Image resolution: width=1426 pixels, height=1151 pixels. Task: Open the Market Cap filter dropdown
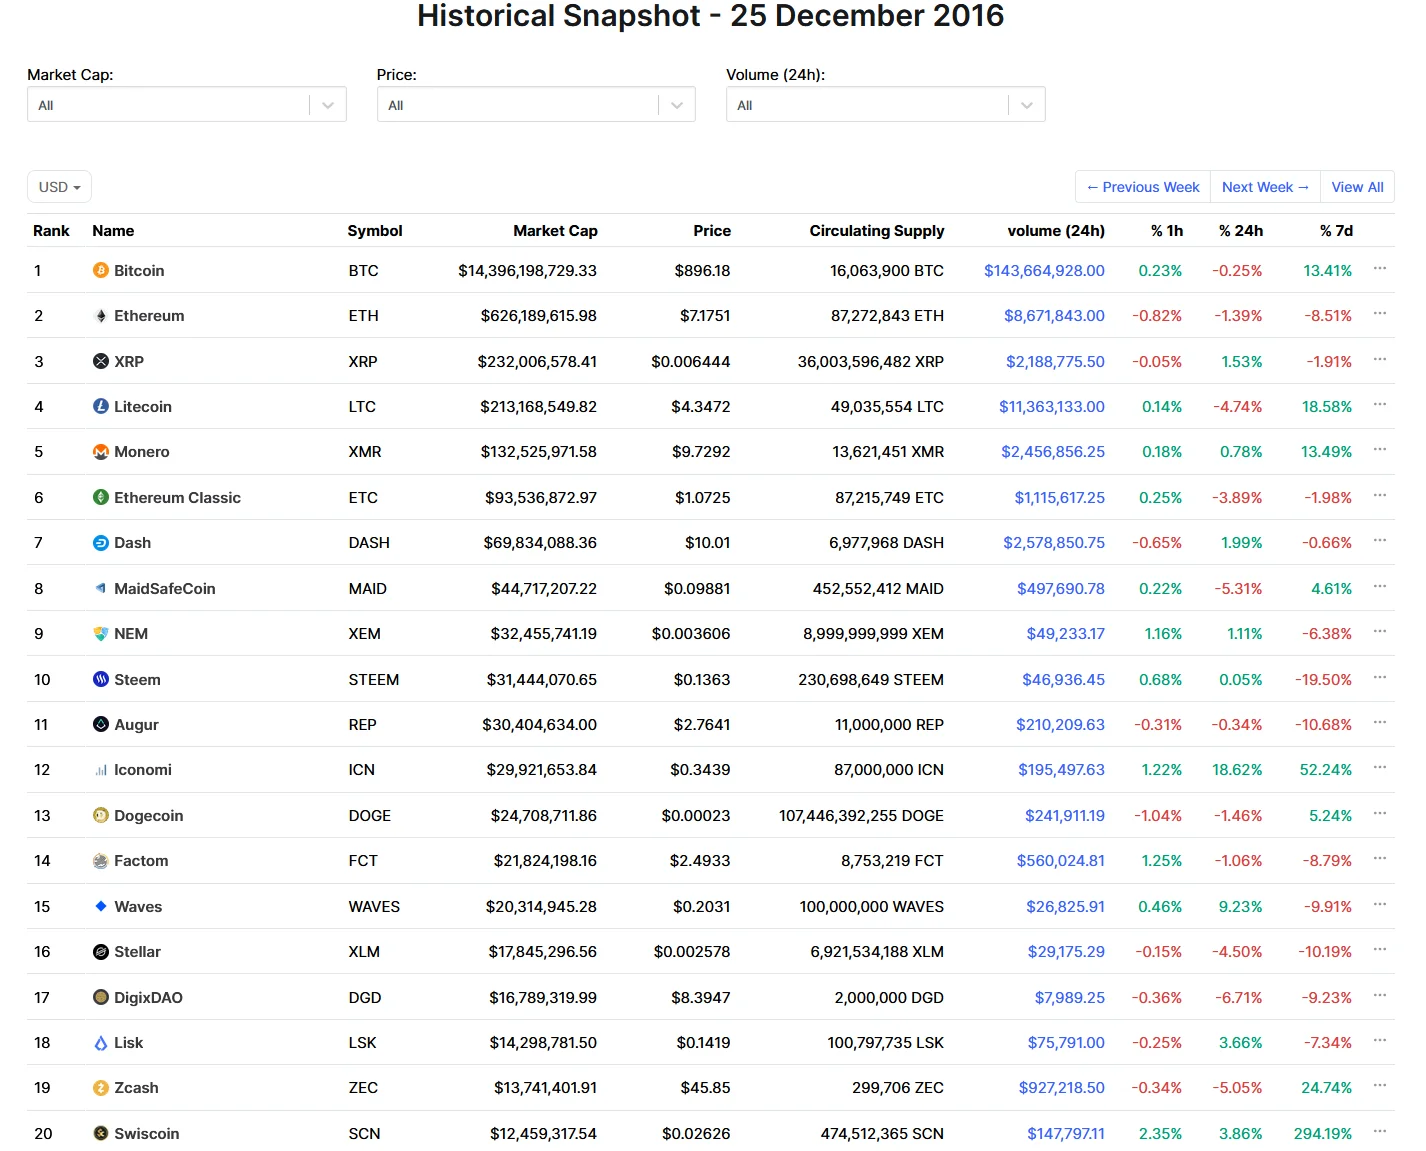(x=187, y=105)
